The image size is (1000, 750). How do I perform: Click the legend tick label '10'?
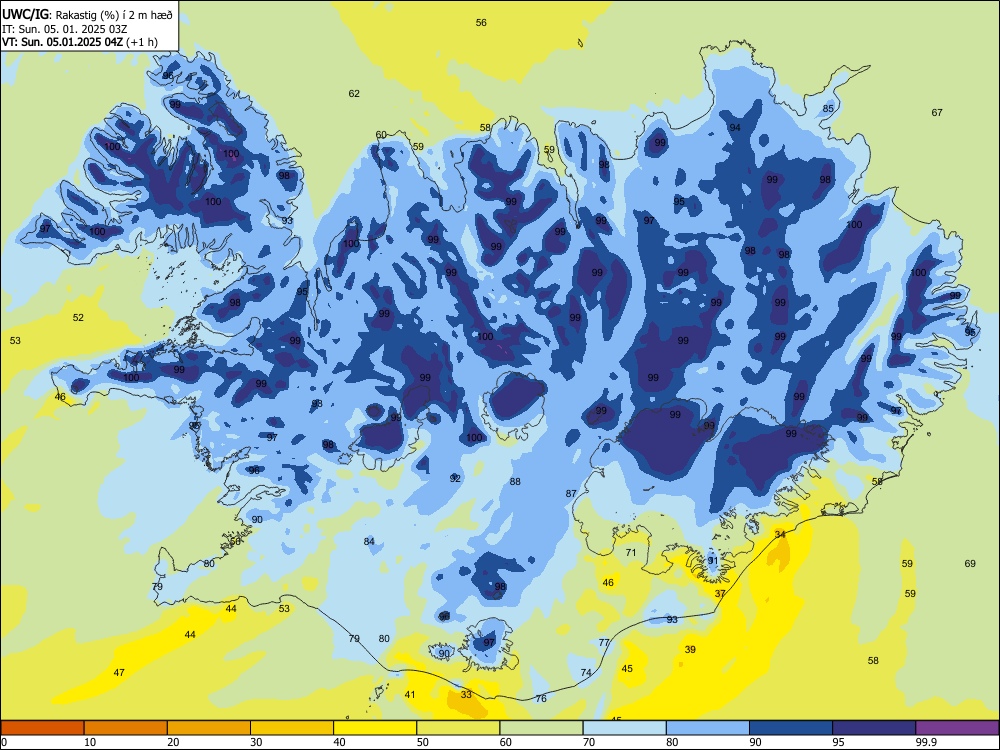90,742
